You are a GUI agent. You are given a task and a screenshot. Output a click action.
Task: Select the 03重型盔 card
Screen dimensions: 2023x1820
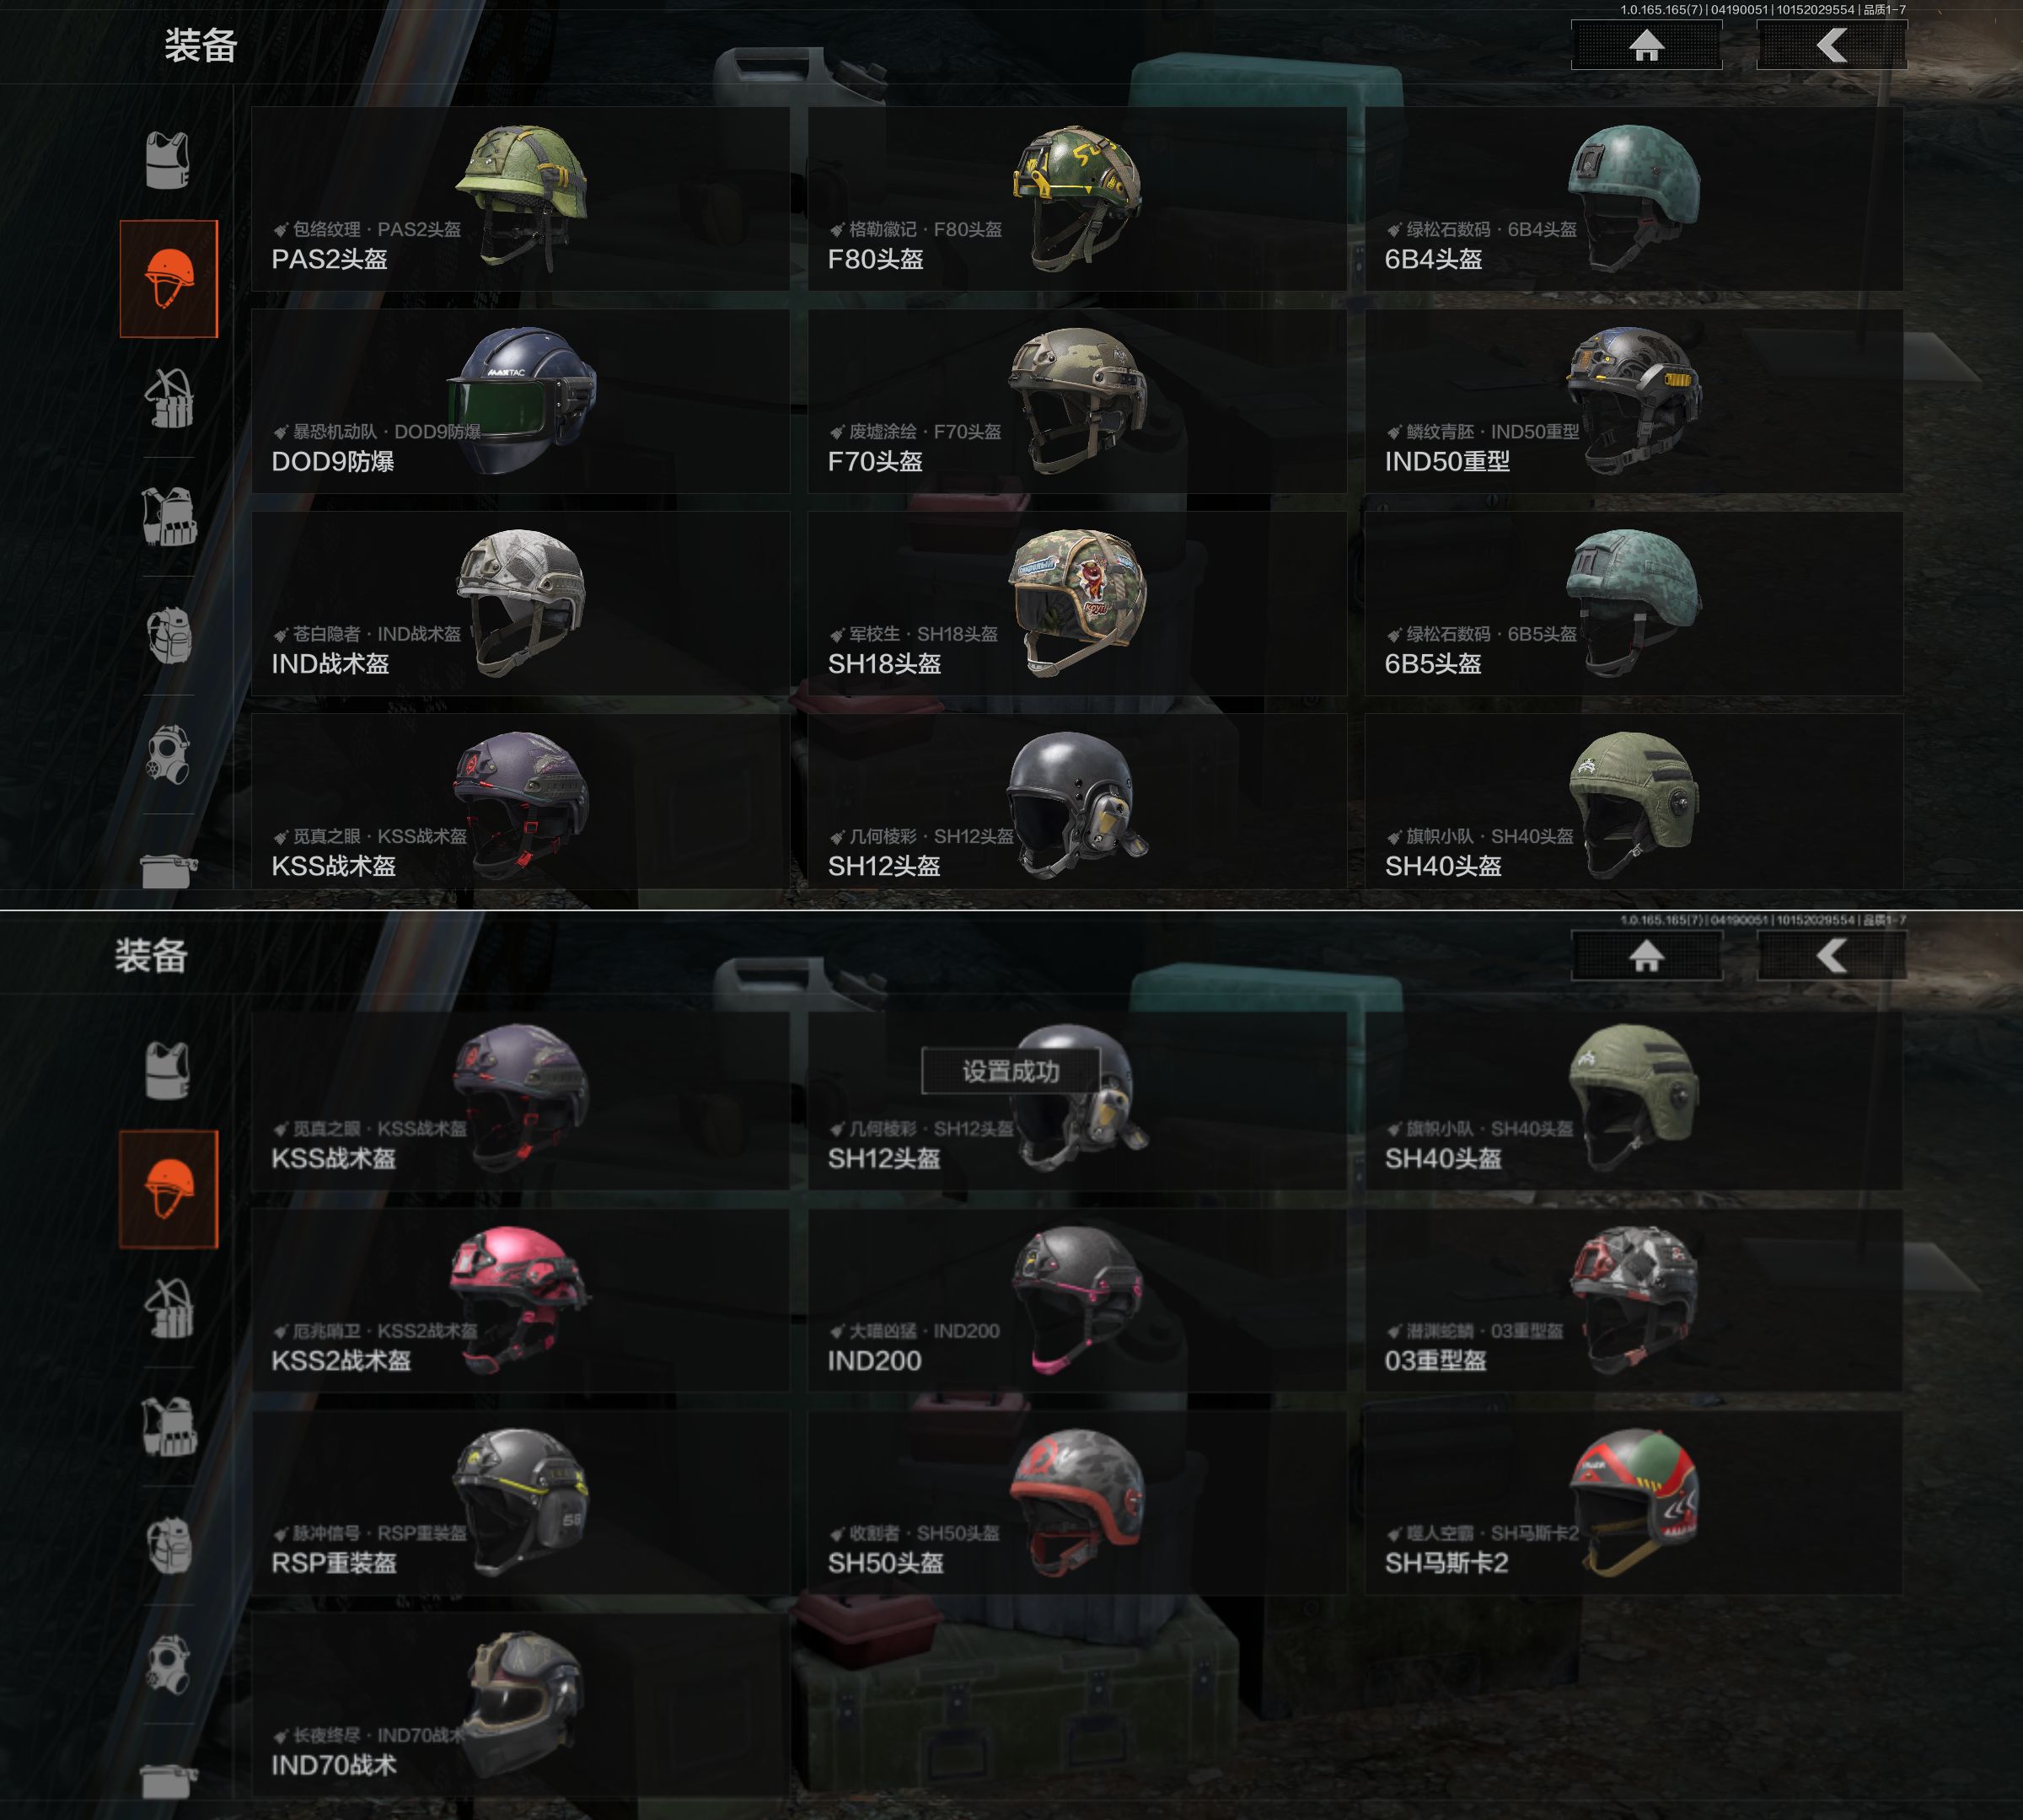[1634, 1300]
